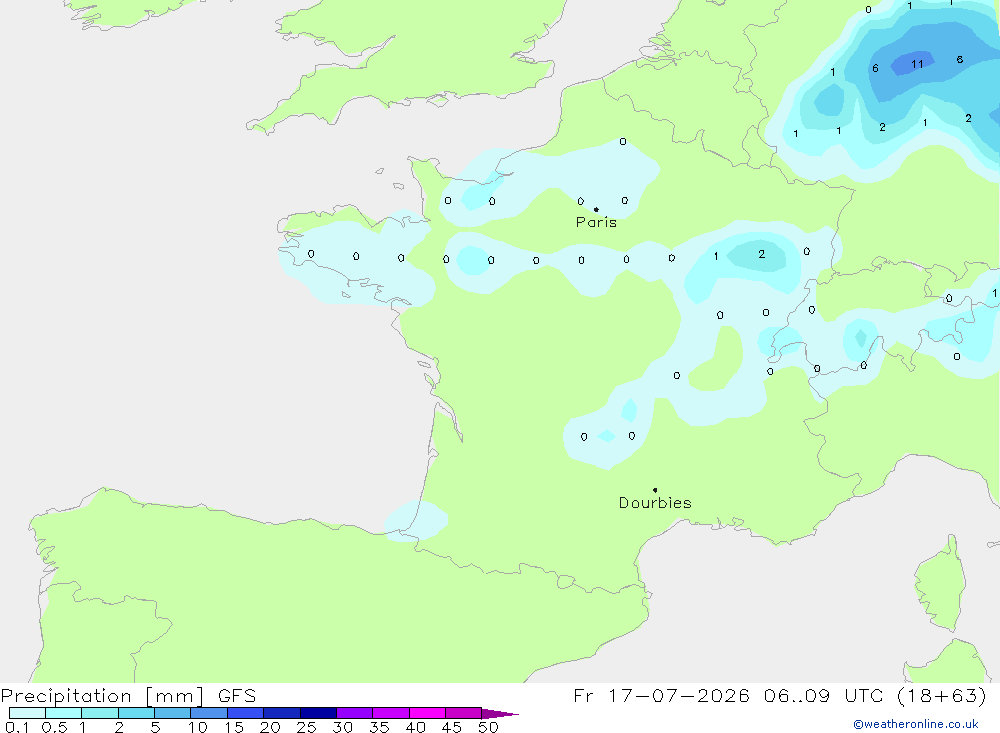The width and height of the screenshot is (1000, 733).
Task: Click the legend label '35'
Action: coord(379,727)
